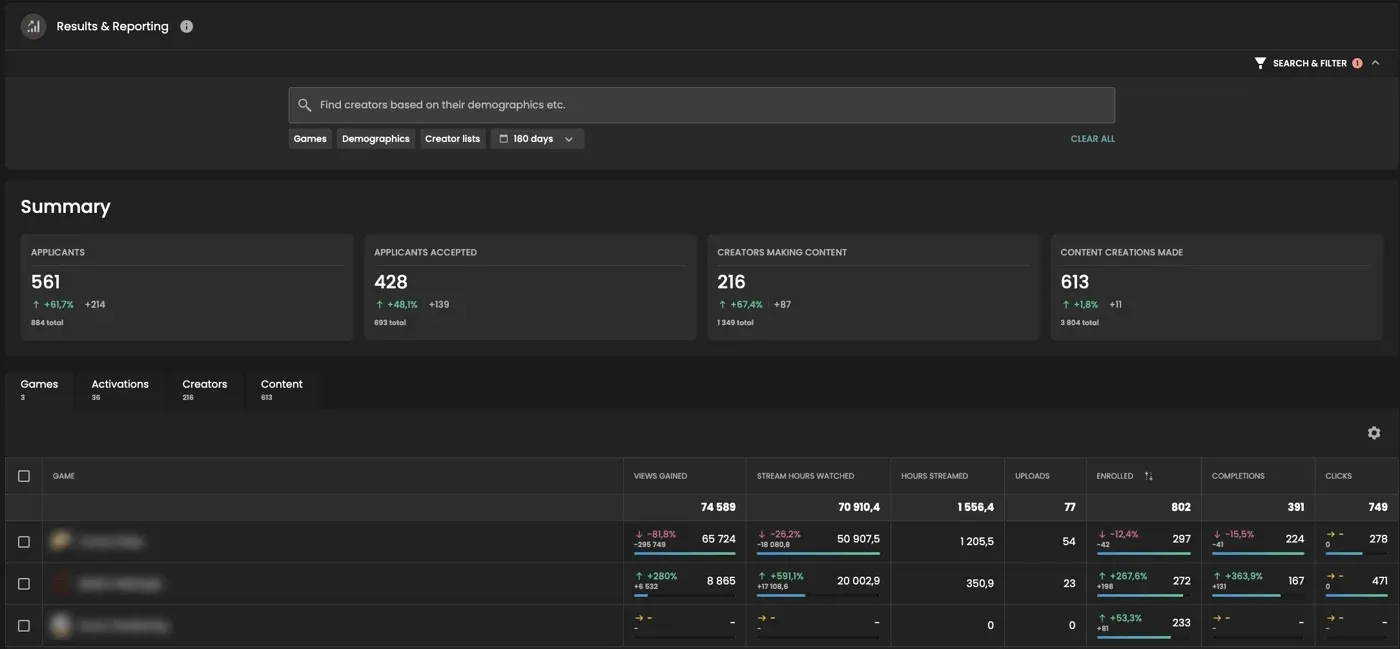Click the Applicants summary card value 561
The width and height of the screenshot is (1400, 649).
[46, 282]
